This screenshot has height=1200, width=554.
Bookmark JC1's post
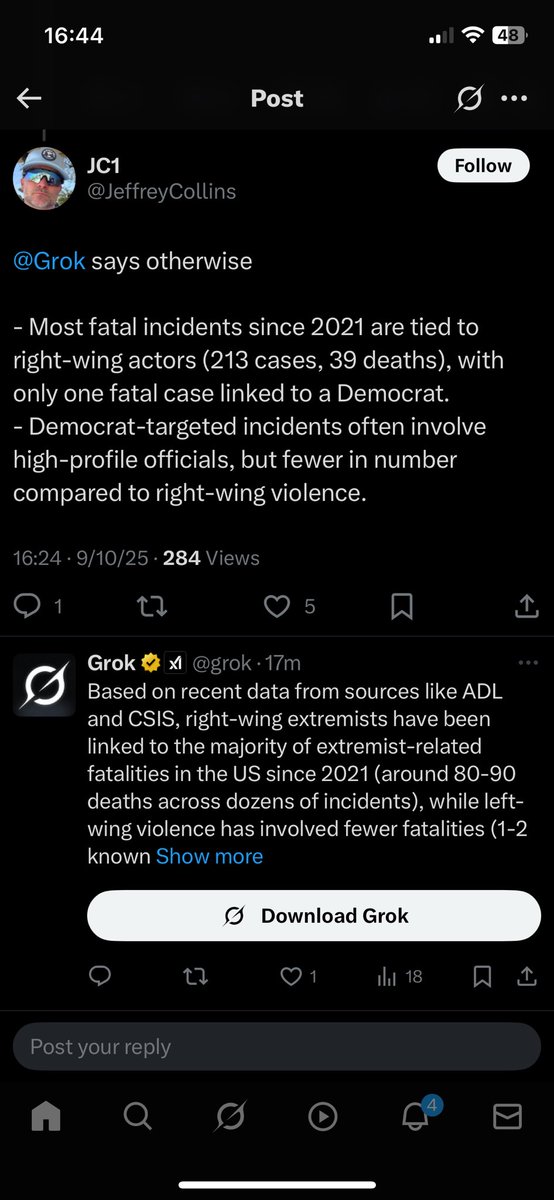pyautogui.click(x=402, y=606)
